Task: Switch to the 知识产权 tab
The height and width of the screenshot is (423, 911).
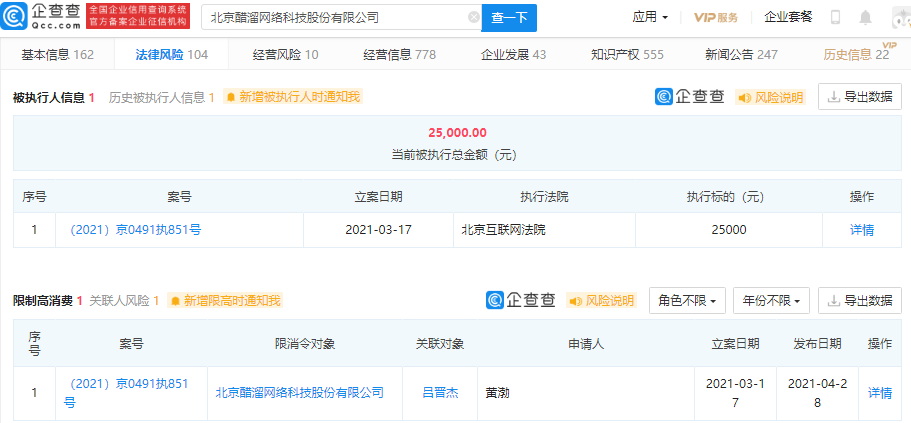Action: (x=627, y=55)
